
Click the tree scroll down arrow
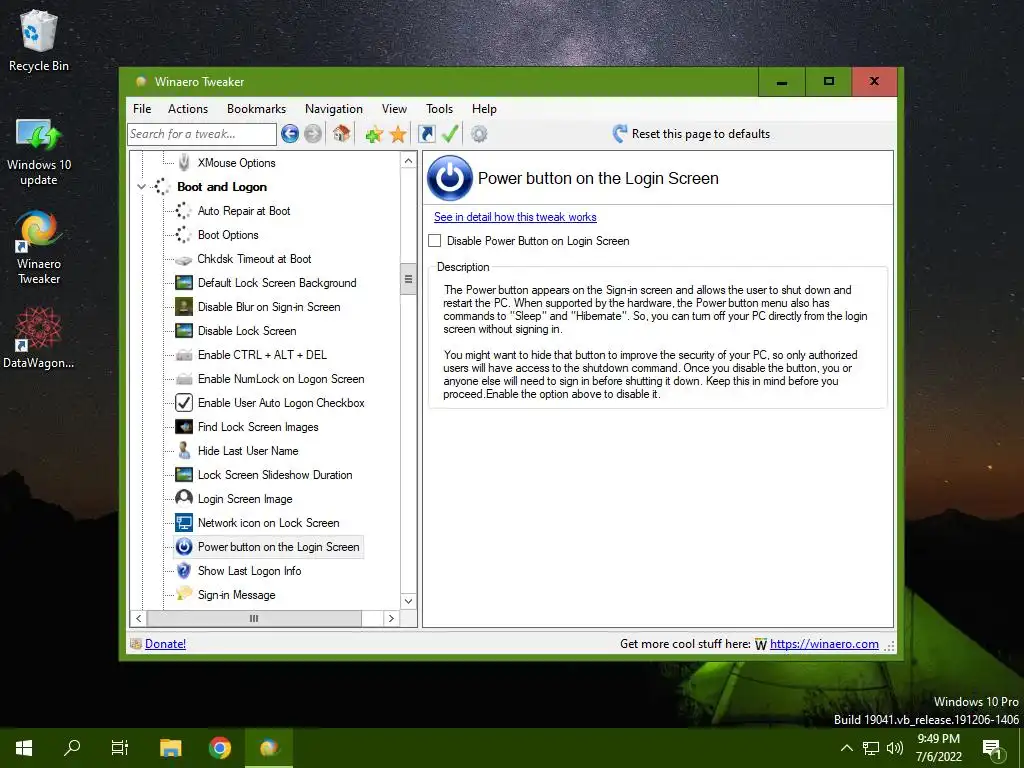(408, 601)
